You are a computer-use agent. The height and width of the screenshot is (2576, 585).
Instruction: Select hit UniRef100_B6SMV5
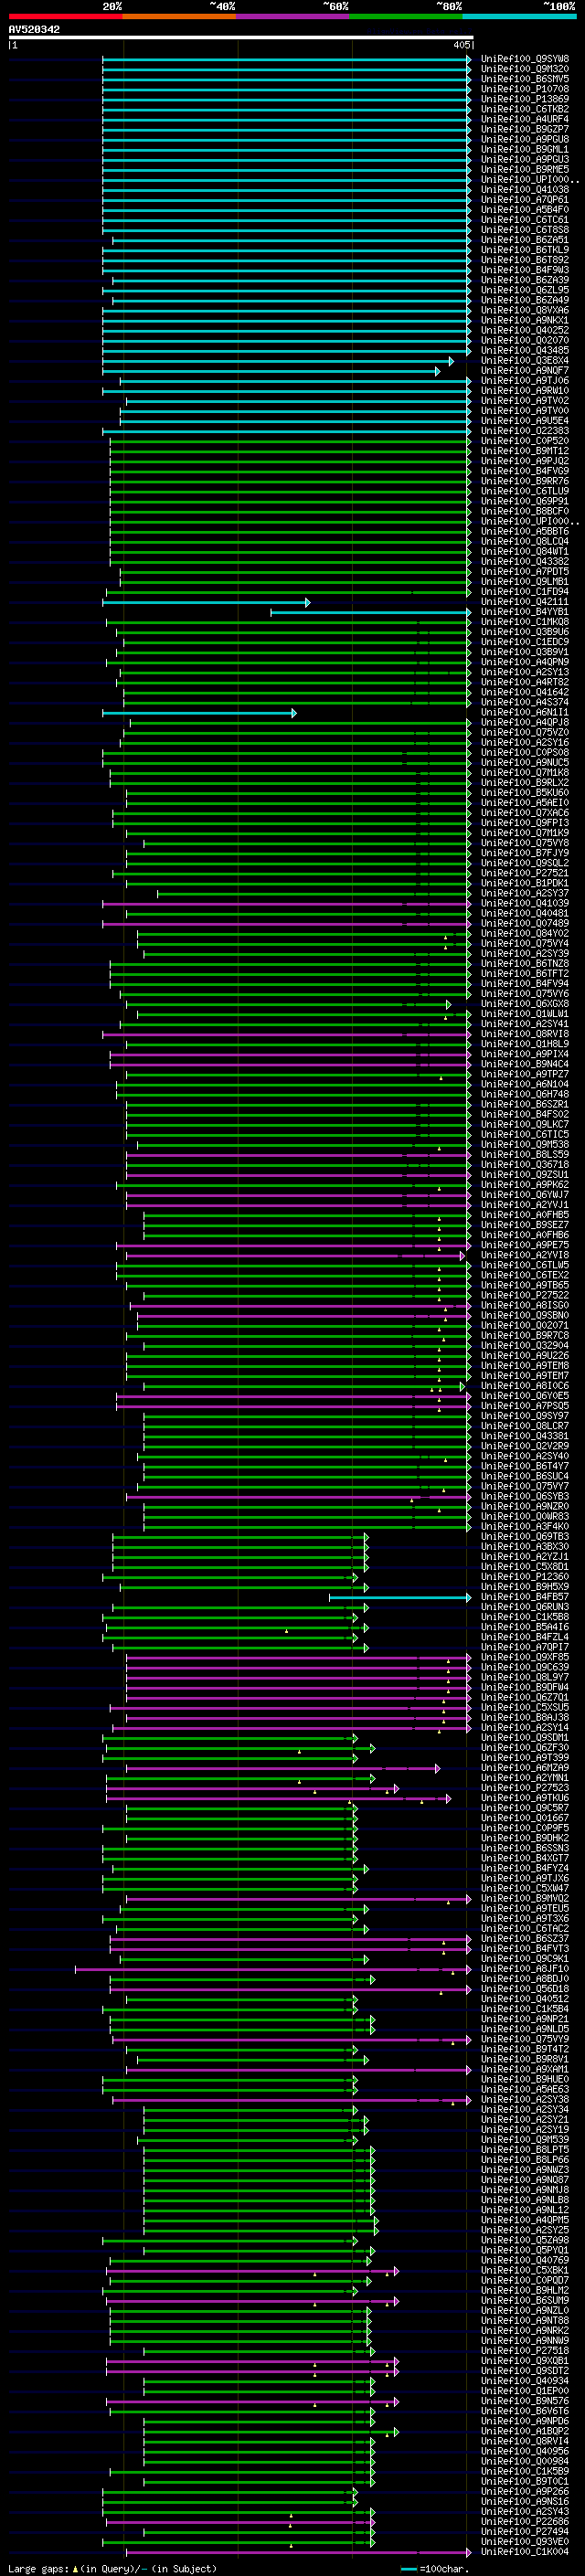click(525, 79)
